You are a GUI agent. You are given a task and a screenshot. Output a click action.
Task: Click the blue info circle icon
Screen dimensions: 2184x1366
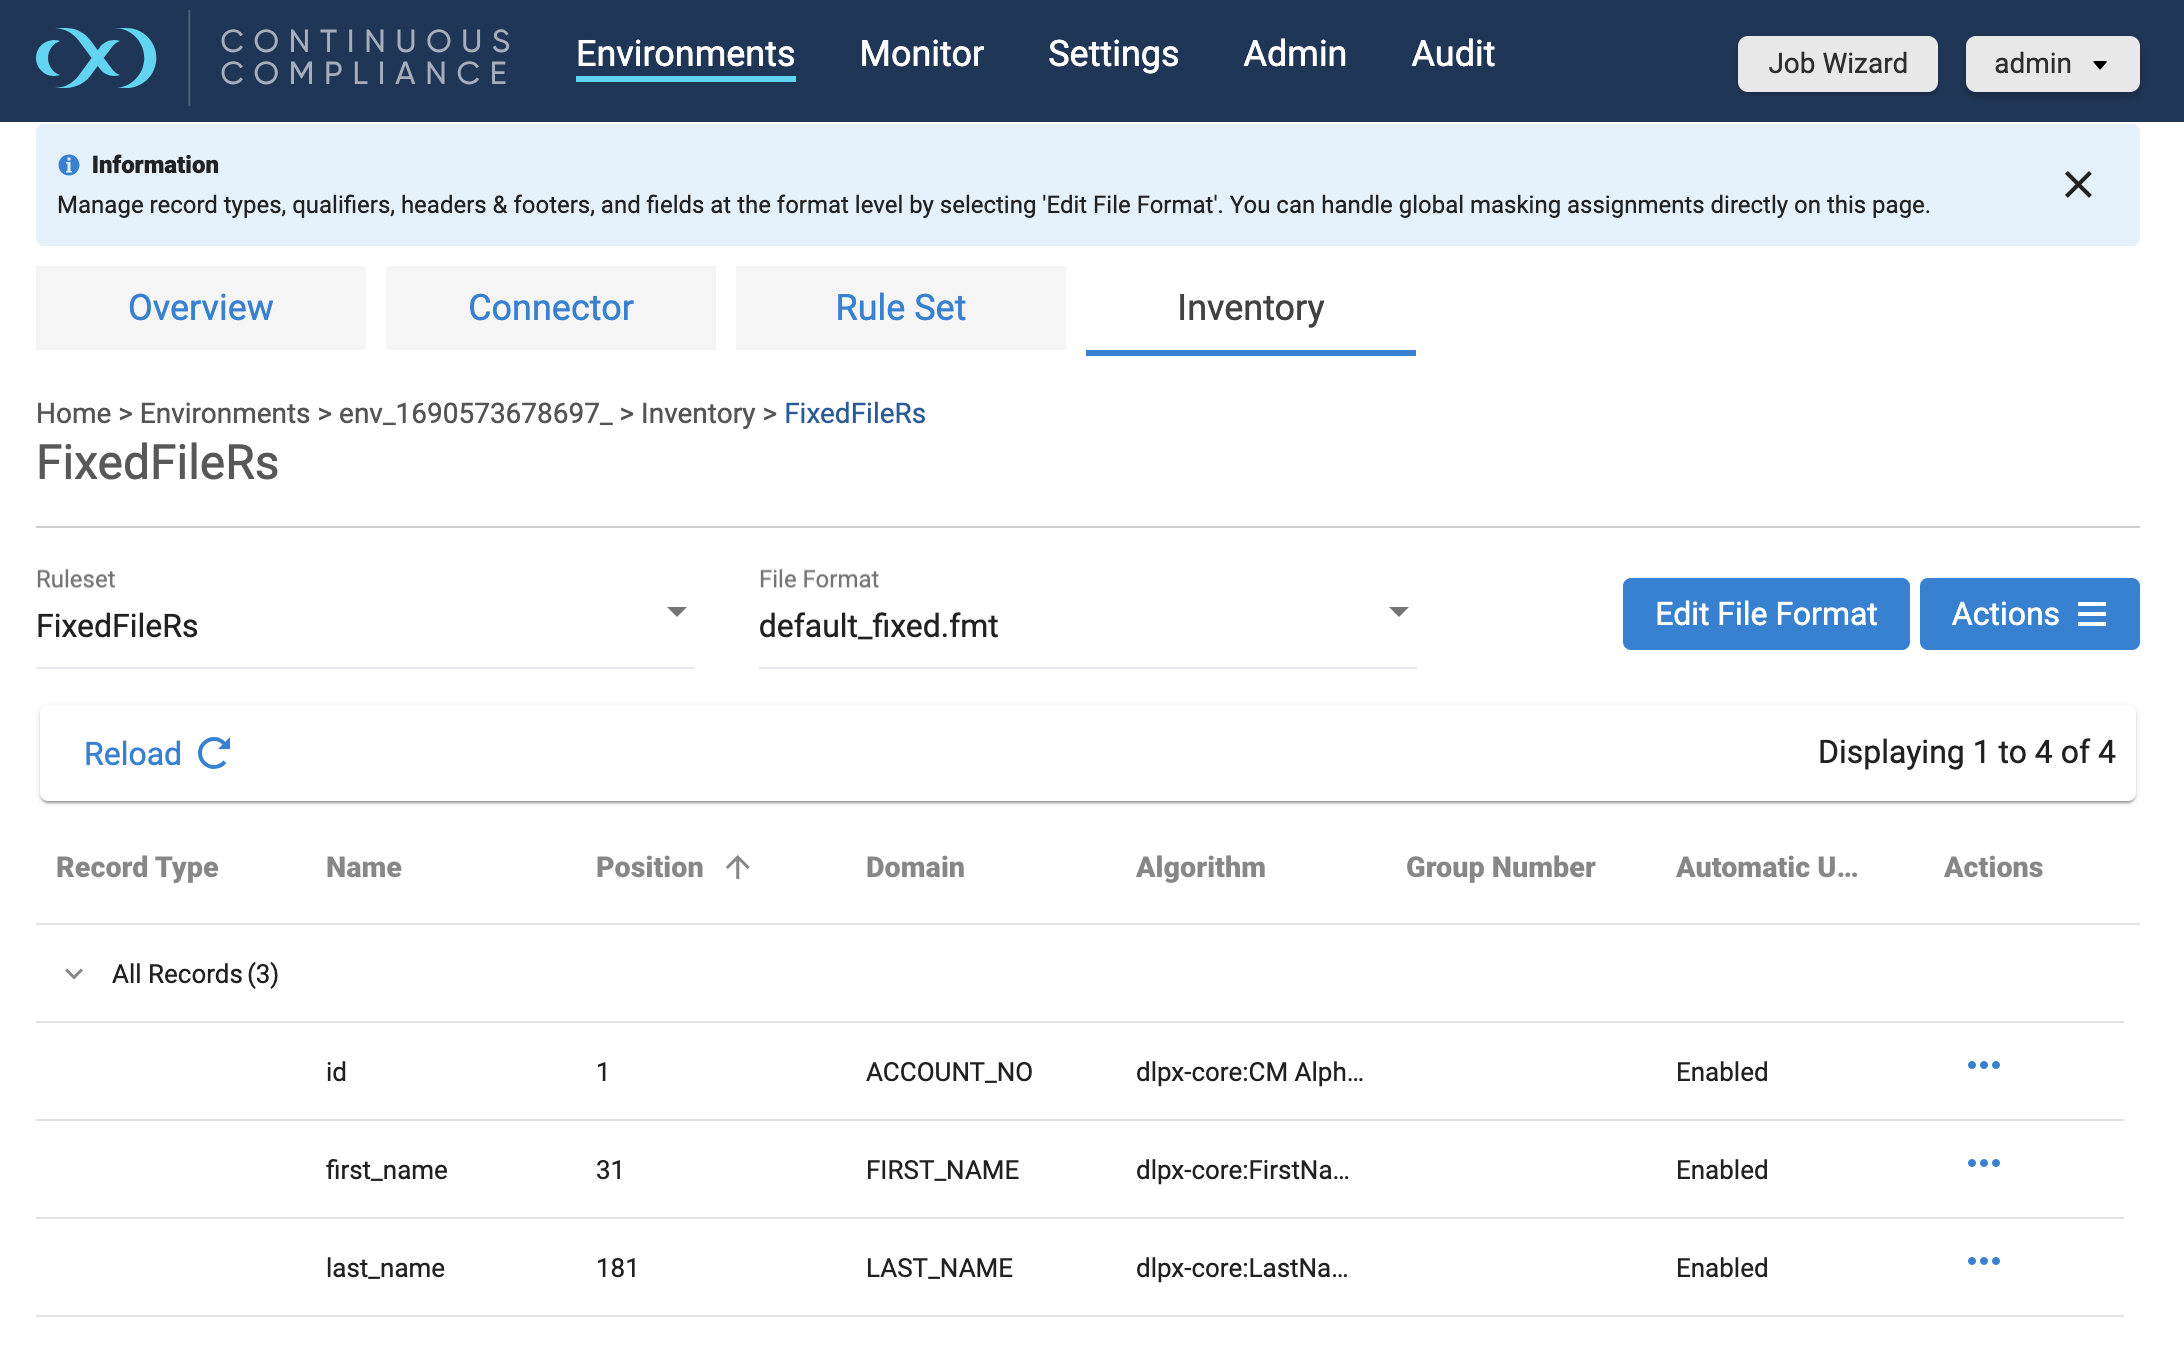(x=68, y=165)
